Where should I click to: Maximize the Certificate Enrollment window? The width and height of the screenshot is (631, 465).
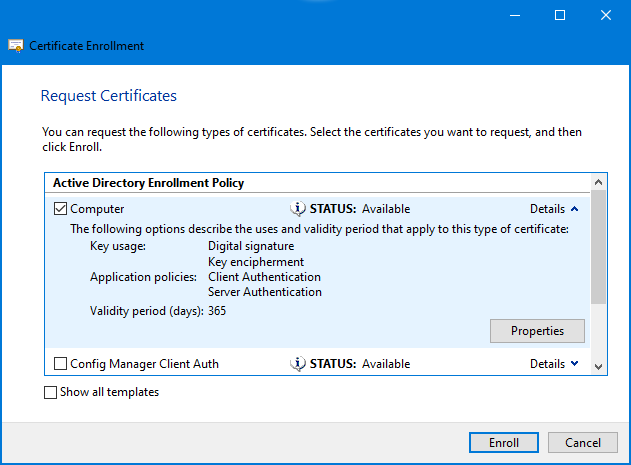560,15
